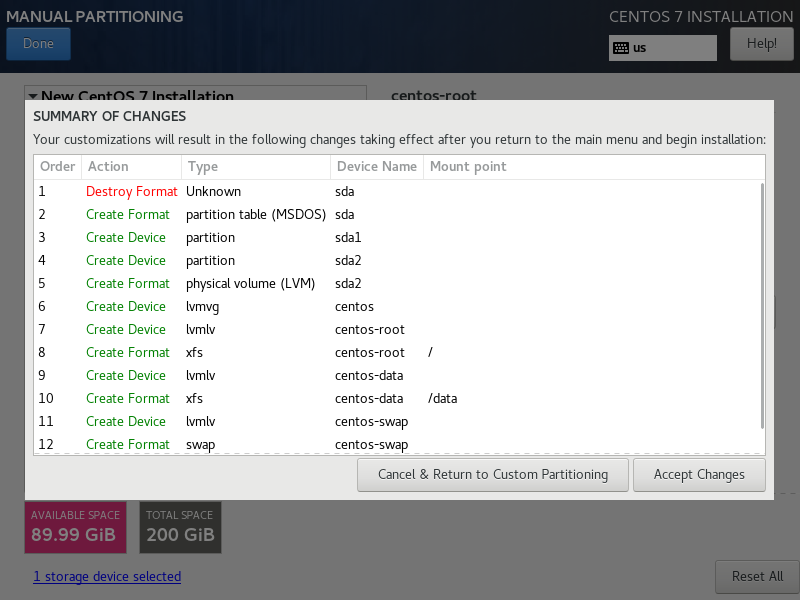Click the summary list vertical scrollbar
Screen dimensions: 800x600
762,300
